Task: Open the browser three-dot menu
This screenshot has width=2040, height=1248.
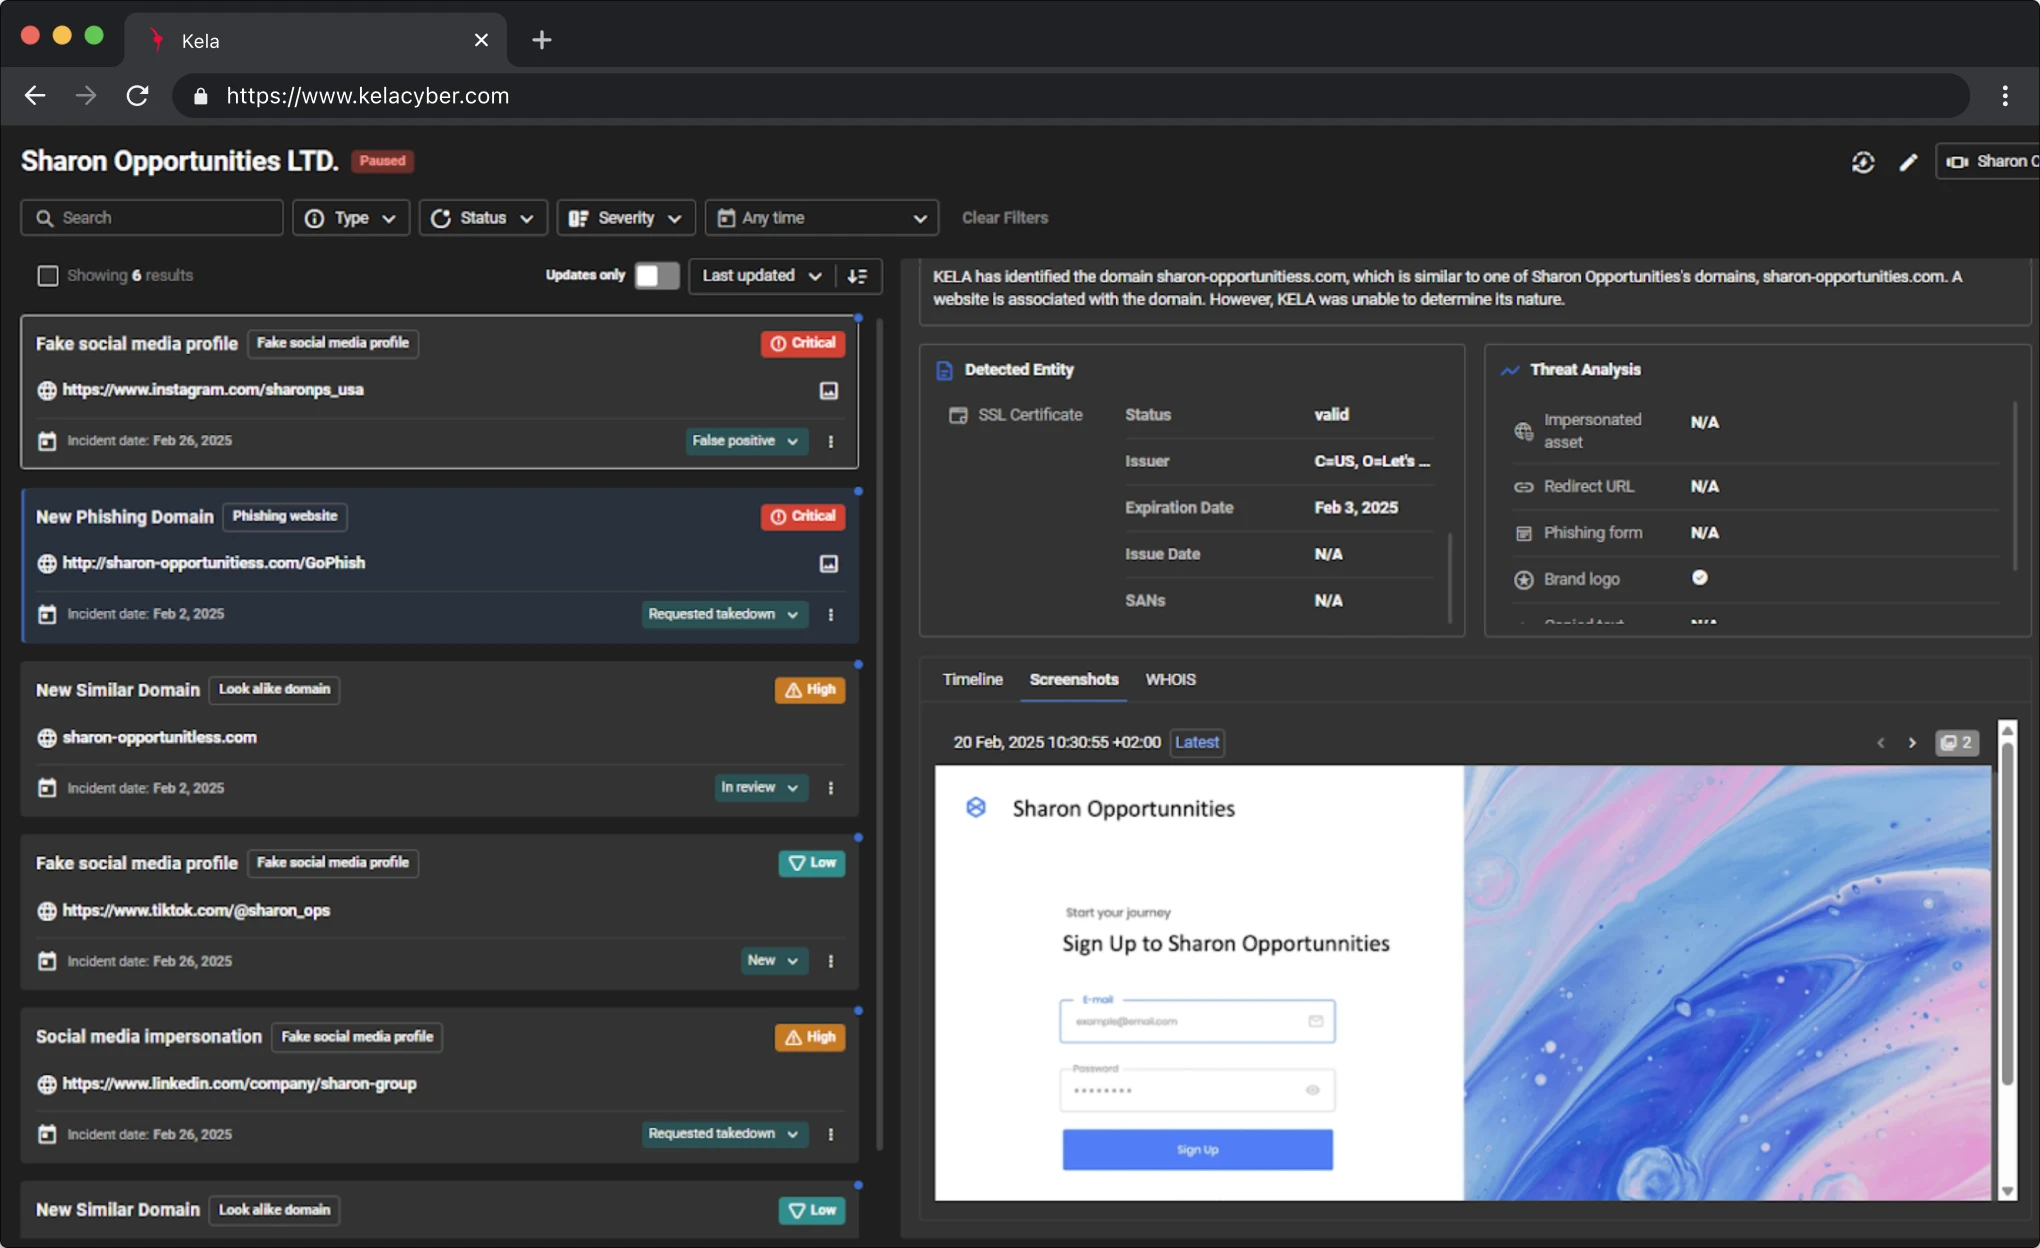Action: (x=2005, y=96)
